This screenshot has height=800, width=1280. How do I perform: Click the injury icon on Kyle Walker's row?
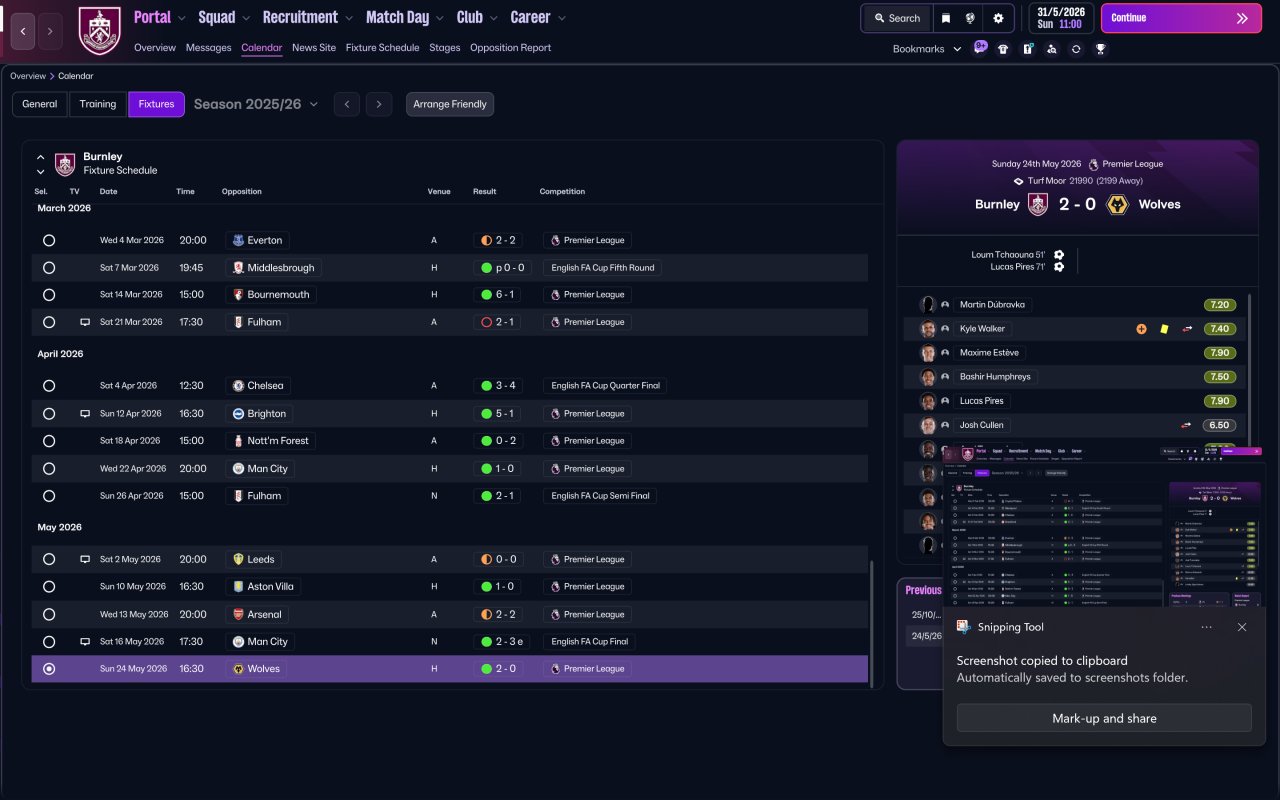point(1141,329)
